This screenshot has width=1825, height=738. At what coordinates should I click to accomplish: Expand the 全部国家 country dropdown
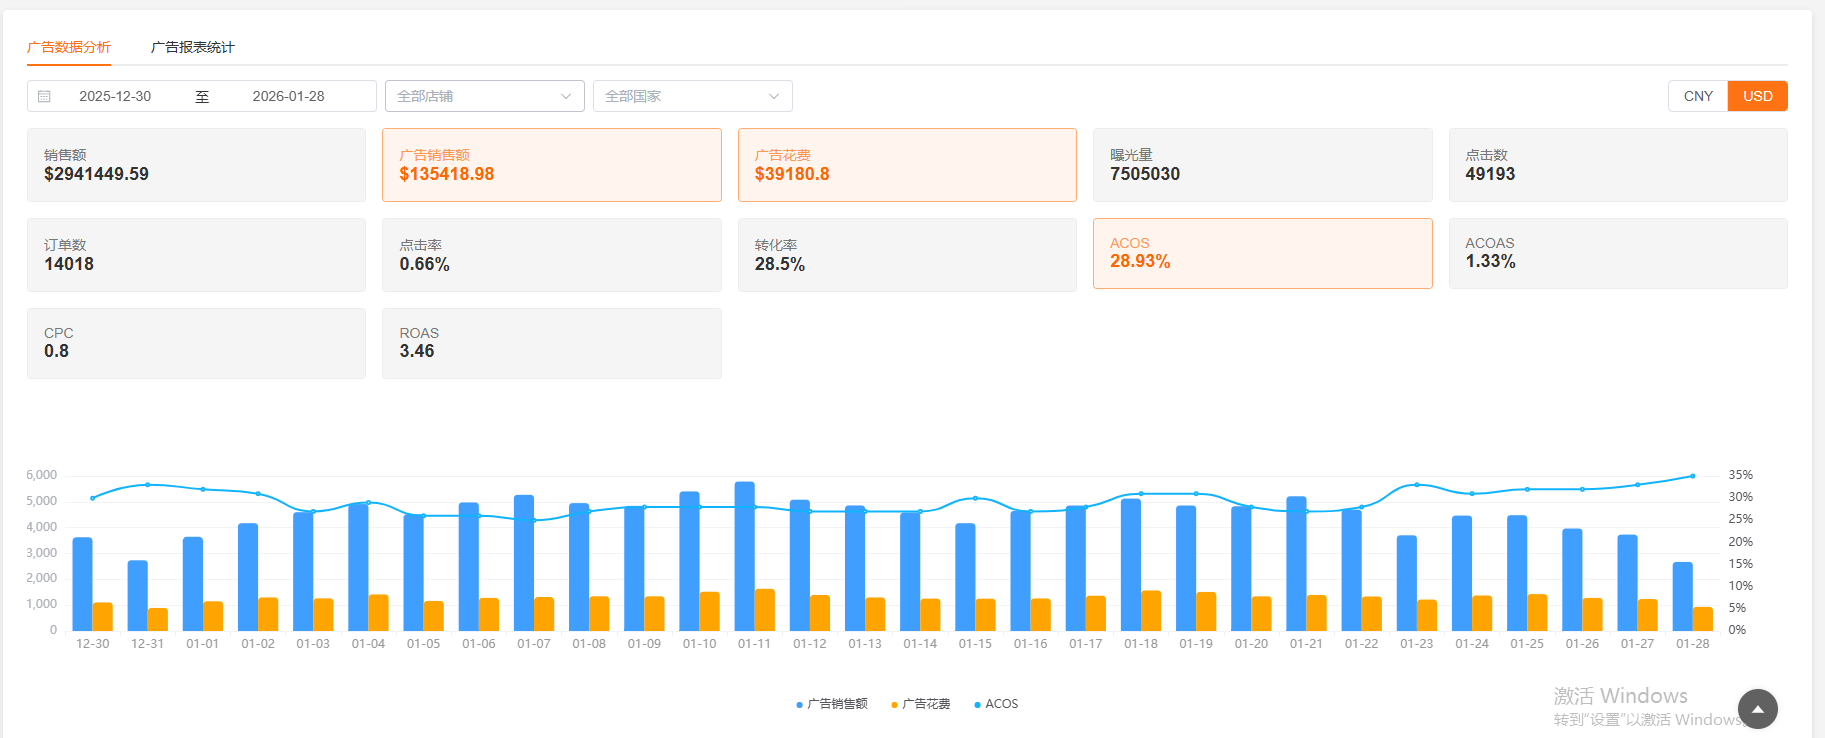click(692, 96)
